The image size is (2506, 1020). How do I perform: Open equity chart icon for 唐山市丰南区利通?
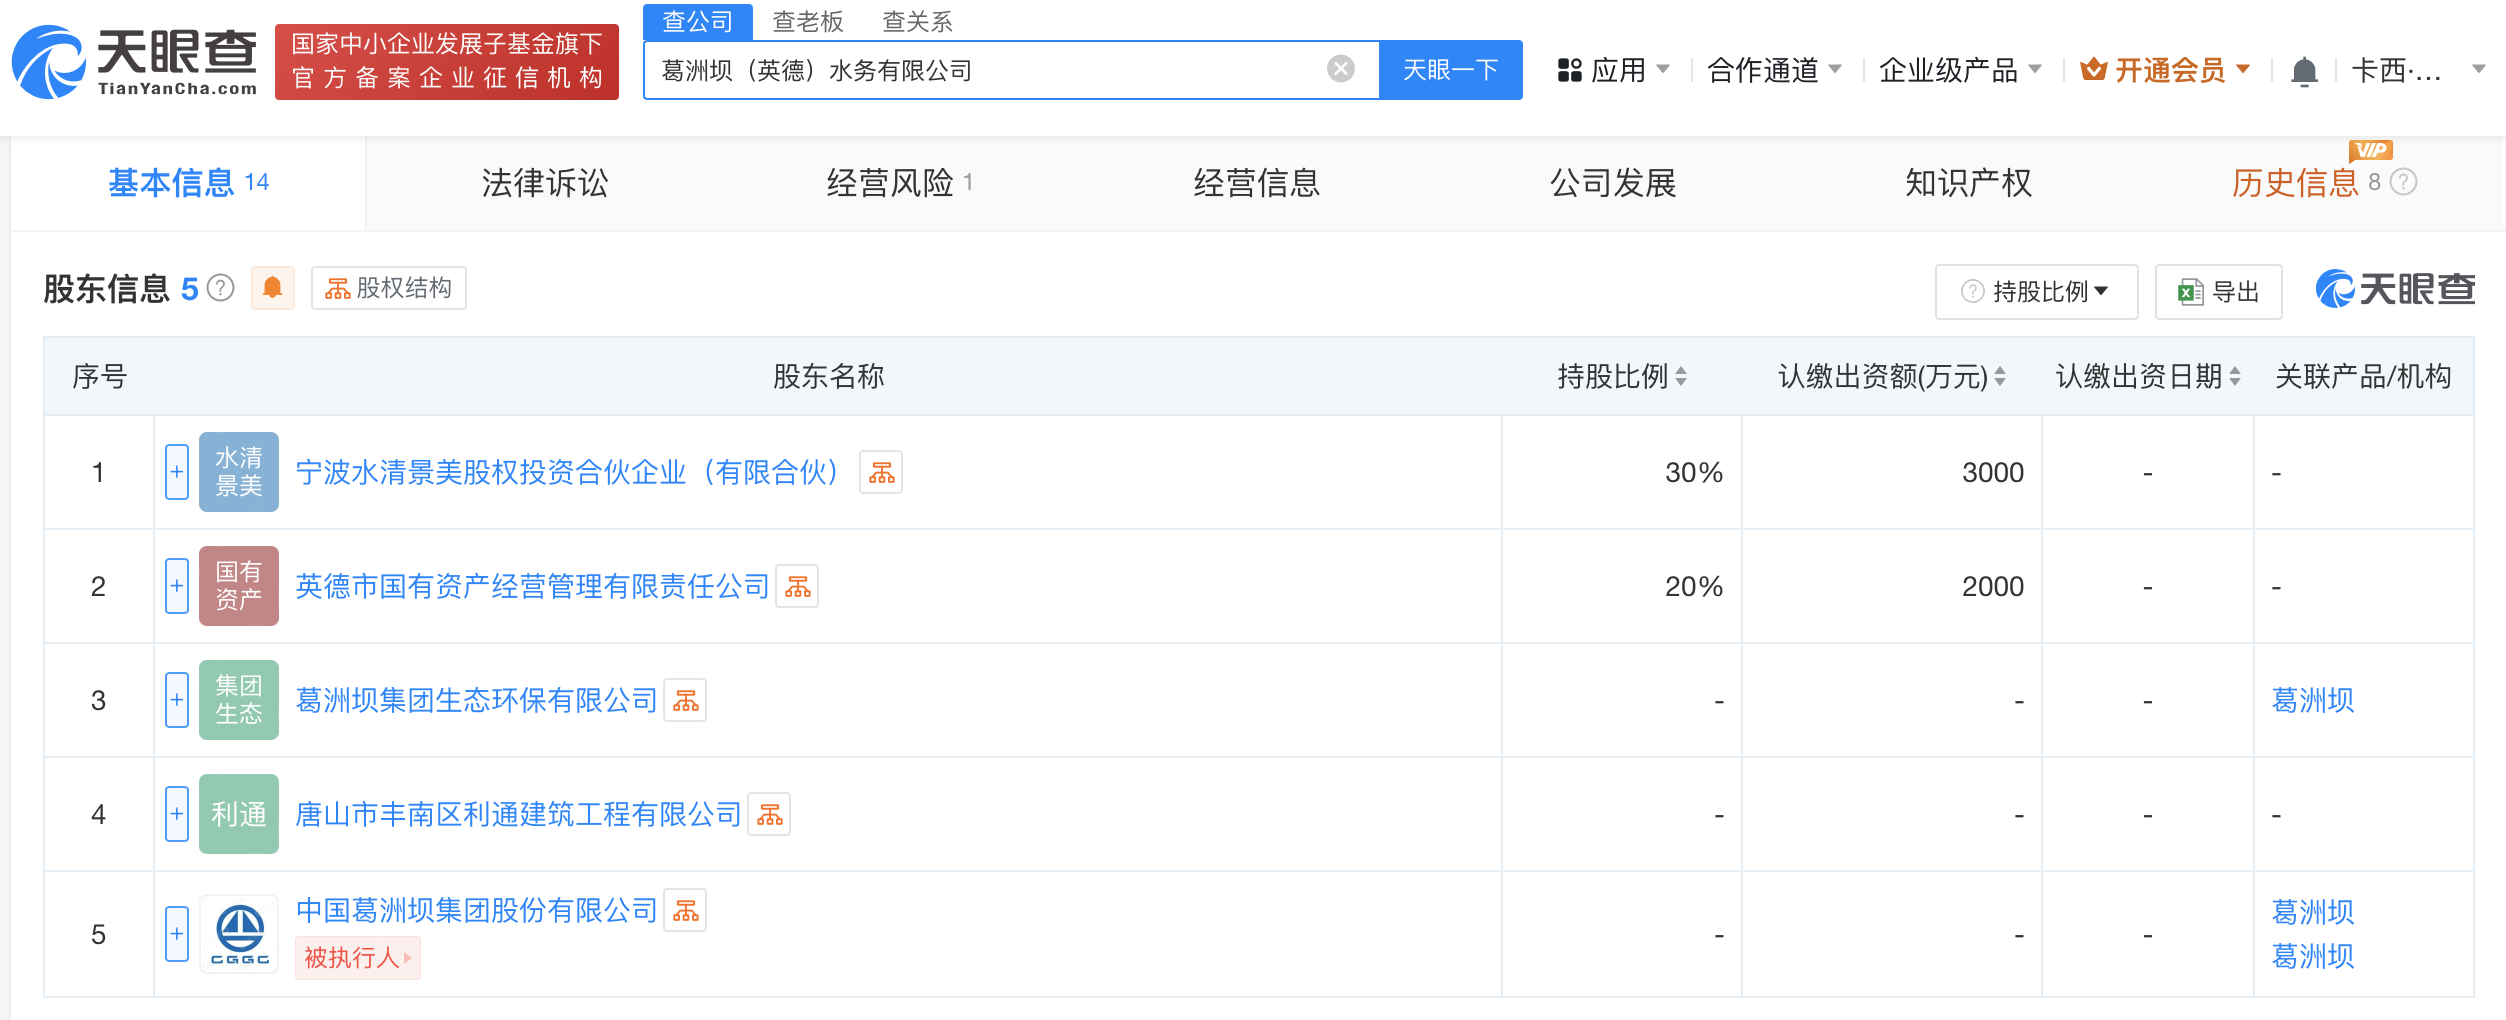pos(769,814)
